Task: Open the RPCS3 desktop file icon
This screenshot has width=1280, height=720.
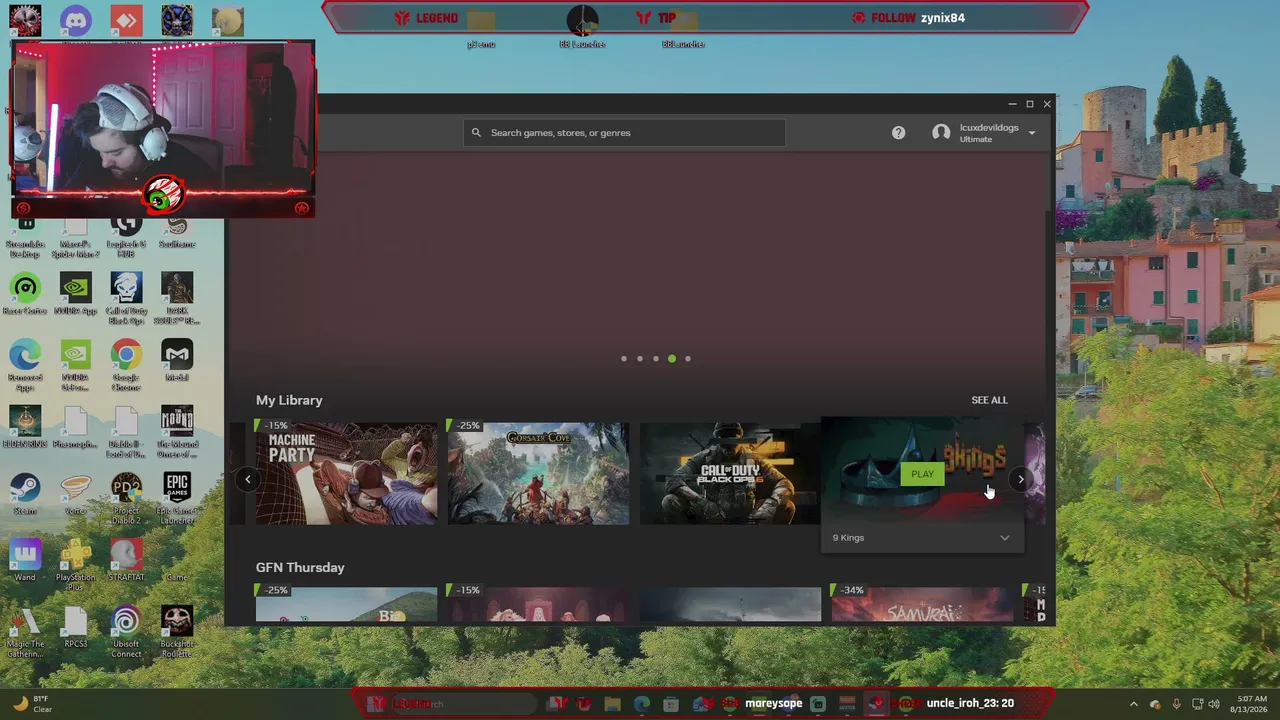Action: [75, 627]
